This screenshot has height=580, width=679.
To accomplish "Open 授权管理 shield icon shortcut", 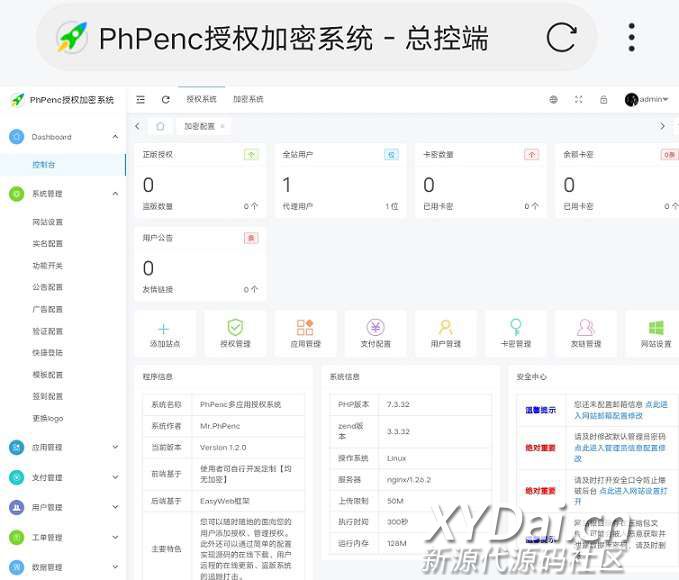I will point(235,328).
